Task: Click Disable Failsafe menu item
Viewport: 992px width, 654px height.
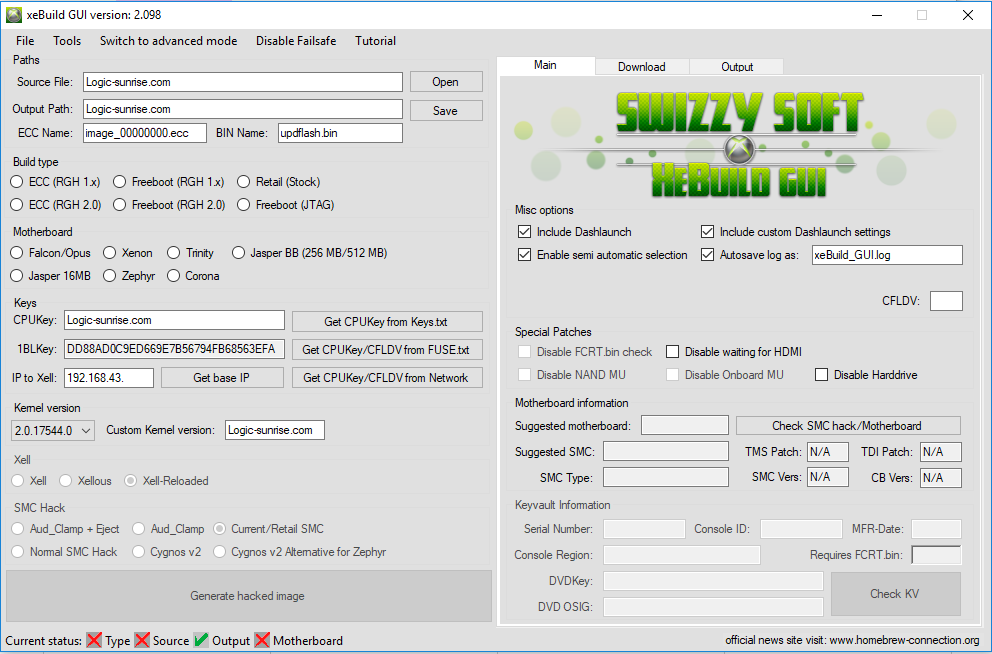Action: click(296, 41)
